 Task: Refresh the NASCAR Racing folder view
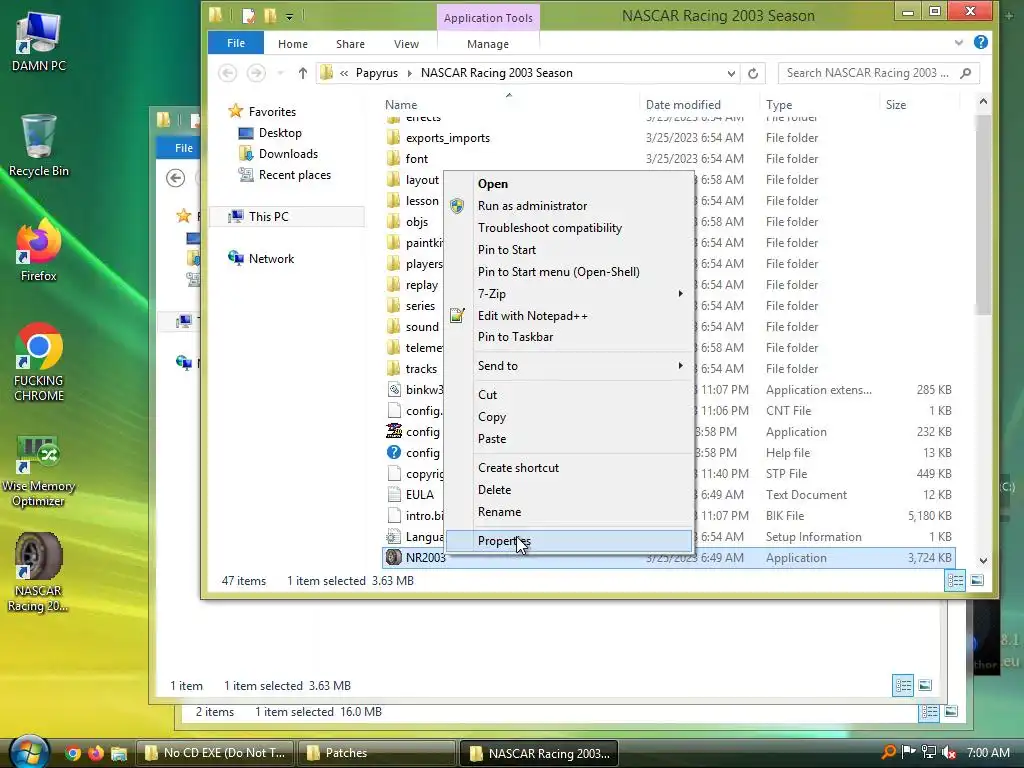coord(753,73)
